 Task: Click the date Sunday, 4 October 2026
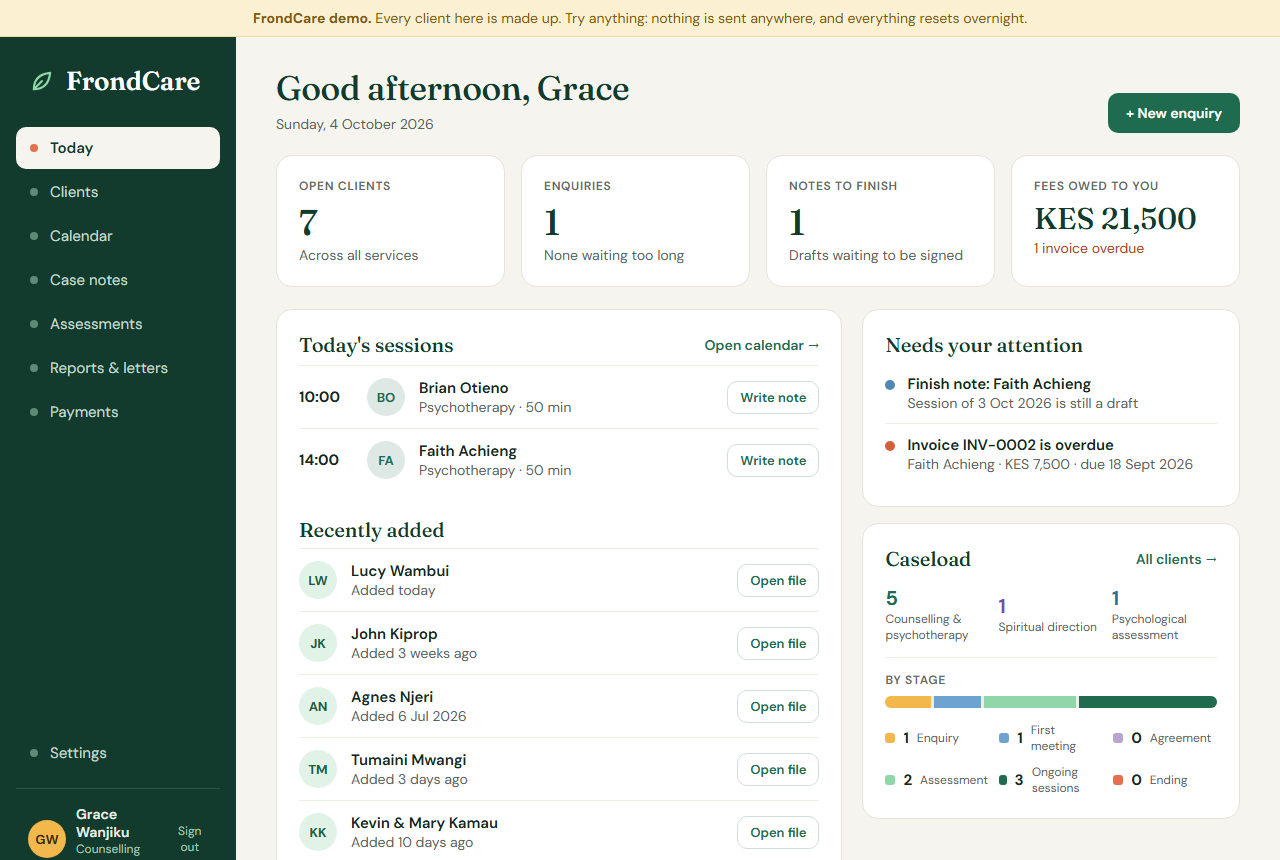tap(355, 125)
